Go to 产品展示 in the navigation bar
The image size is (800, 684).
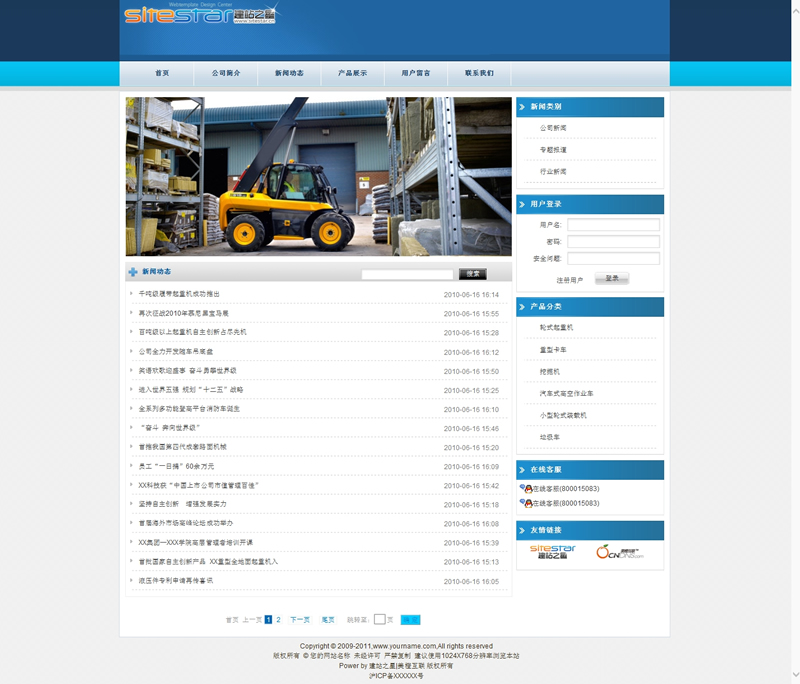click(352, 73)
